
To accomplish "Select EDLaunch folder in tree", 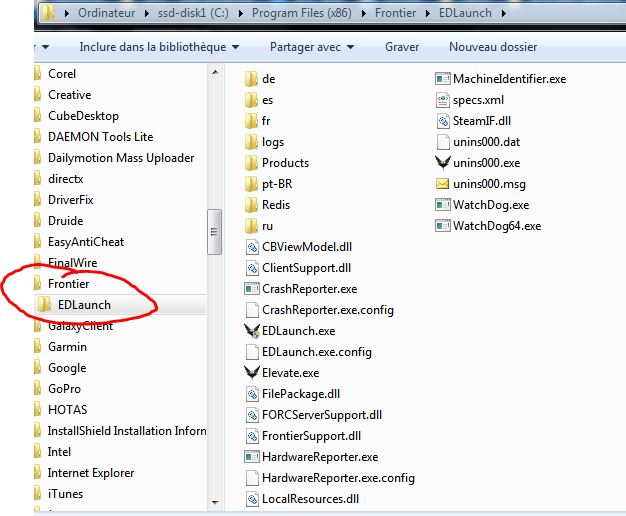I will pos(84,305).
